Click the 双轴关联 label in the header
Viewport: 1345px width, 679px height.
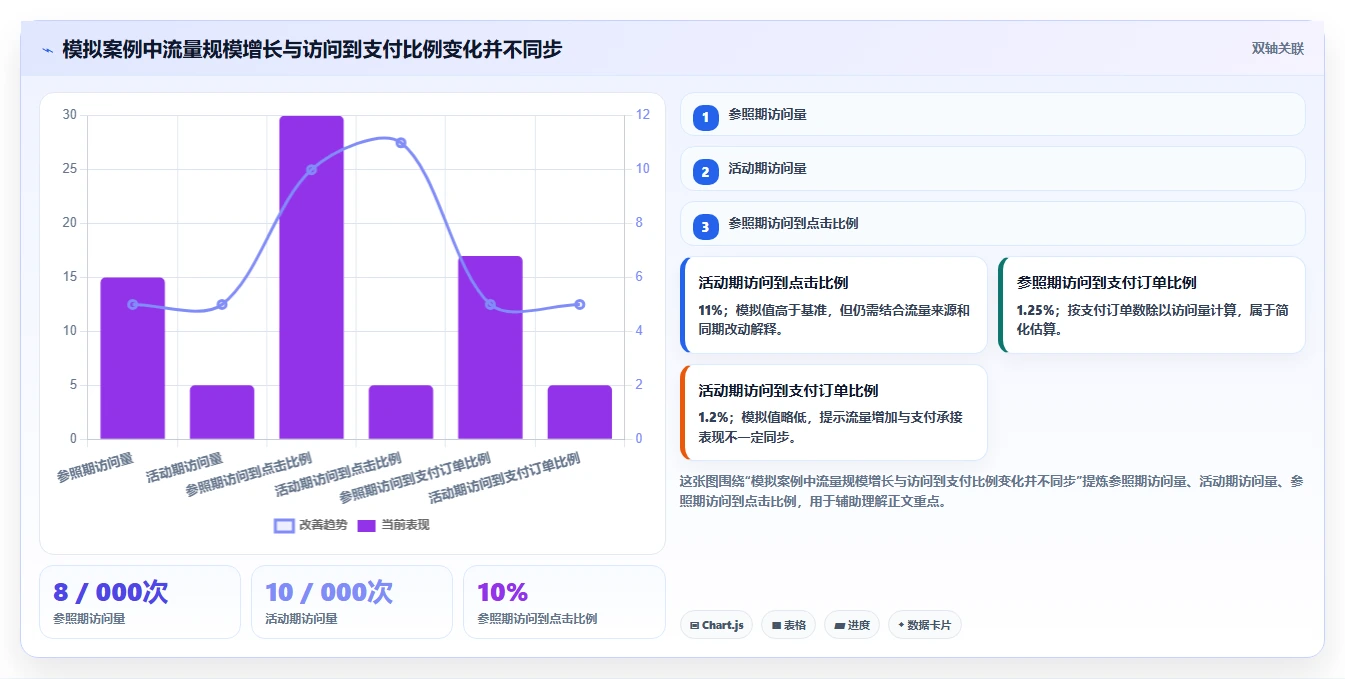pos(1277,49)
